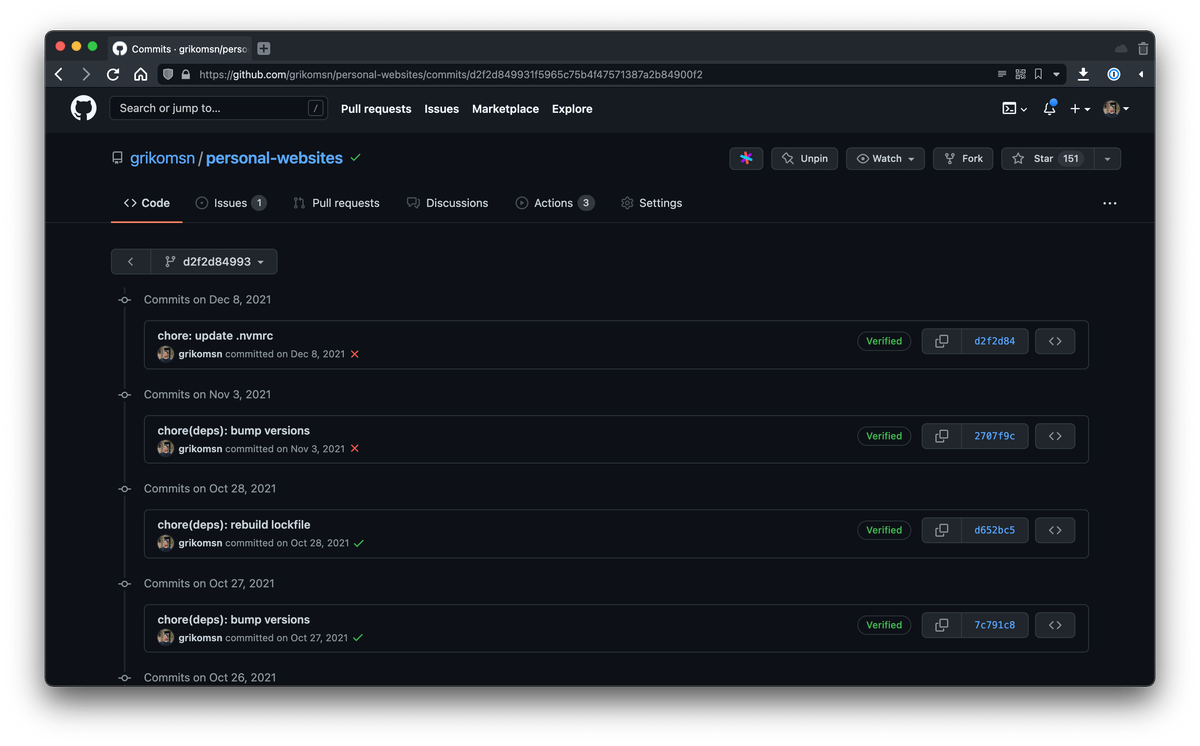Open the Actions tab
This screenshot has width=1200, height=746.
tap(555, 203)
